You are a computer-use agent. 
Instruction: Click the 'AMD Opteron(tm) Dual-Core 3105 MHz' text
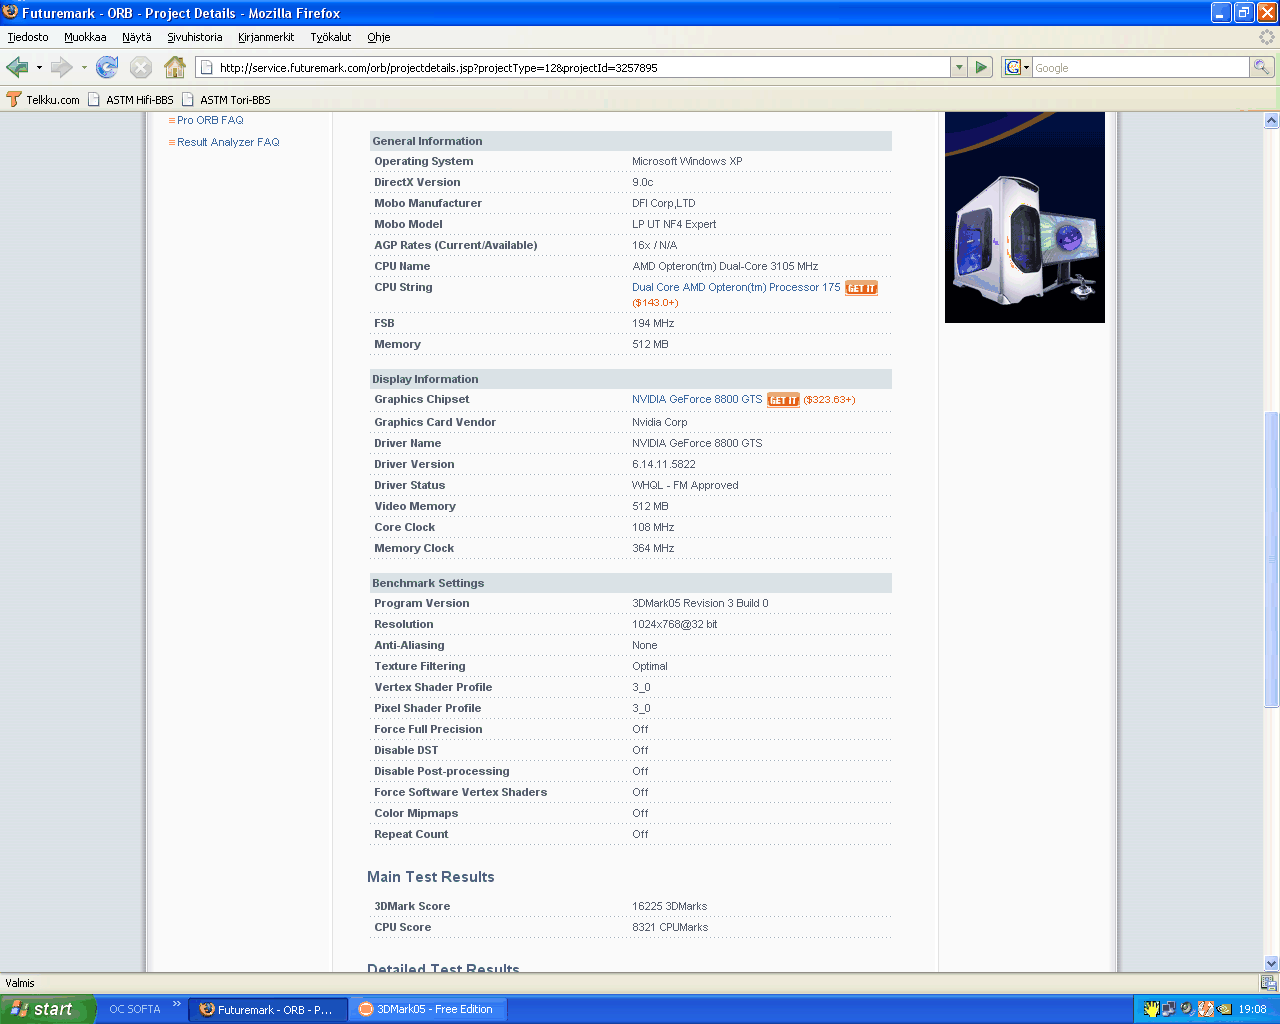pyautogui.click(x=725, y=266)
